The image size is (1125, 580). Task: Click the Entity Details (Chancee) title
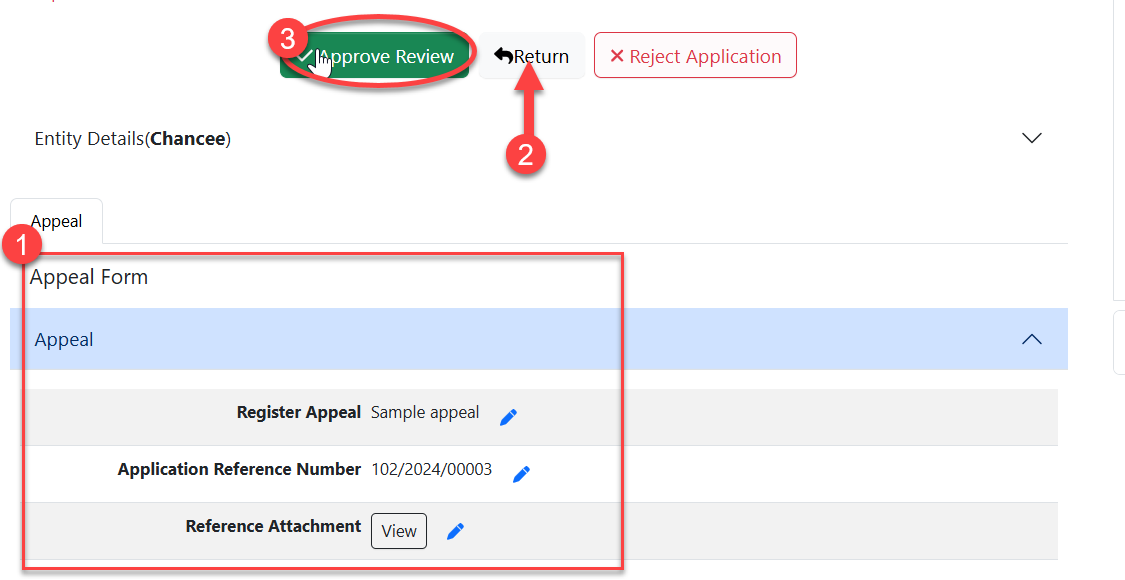[132, 139]
